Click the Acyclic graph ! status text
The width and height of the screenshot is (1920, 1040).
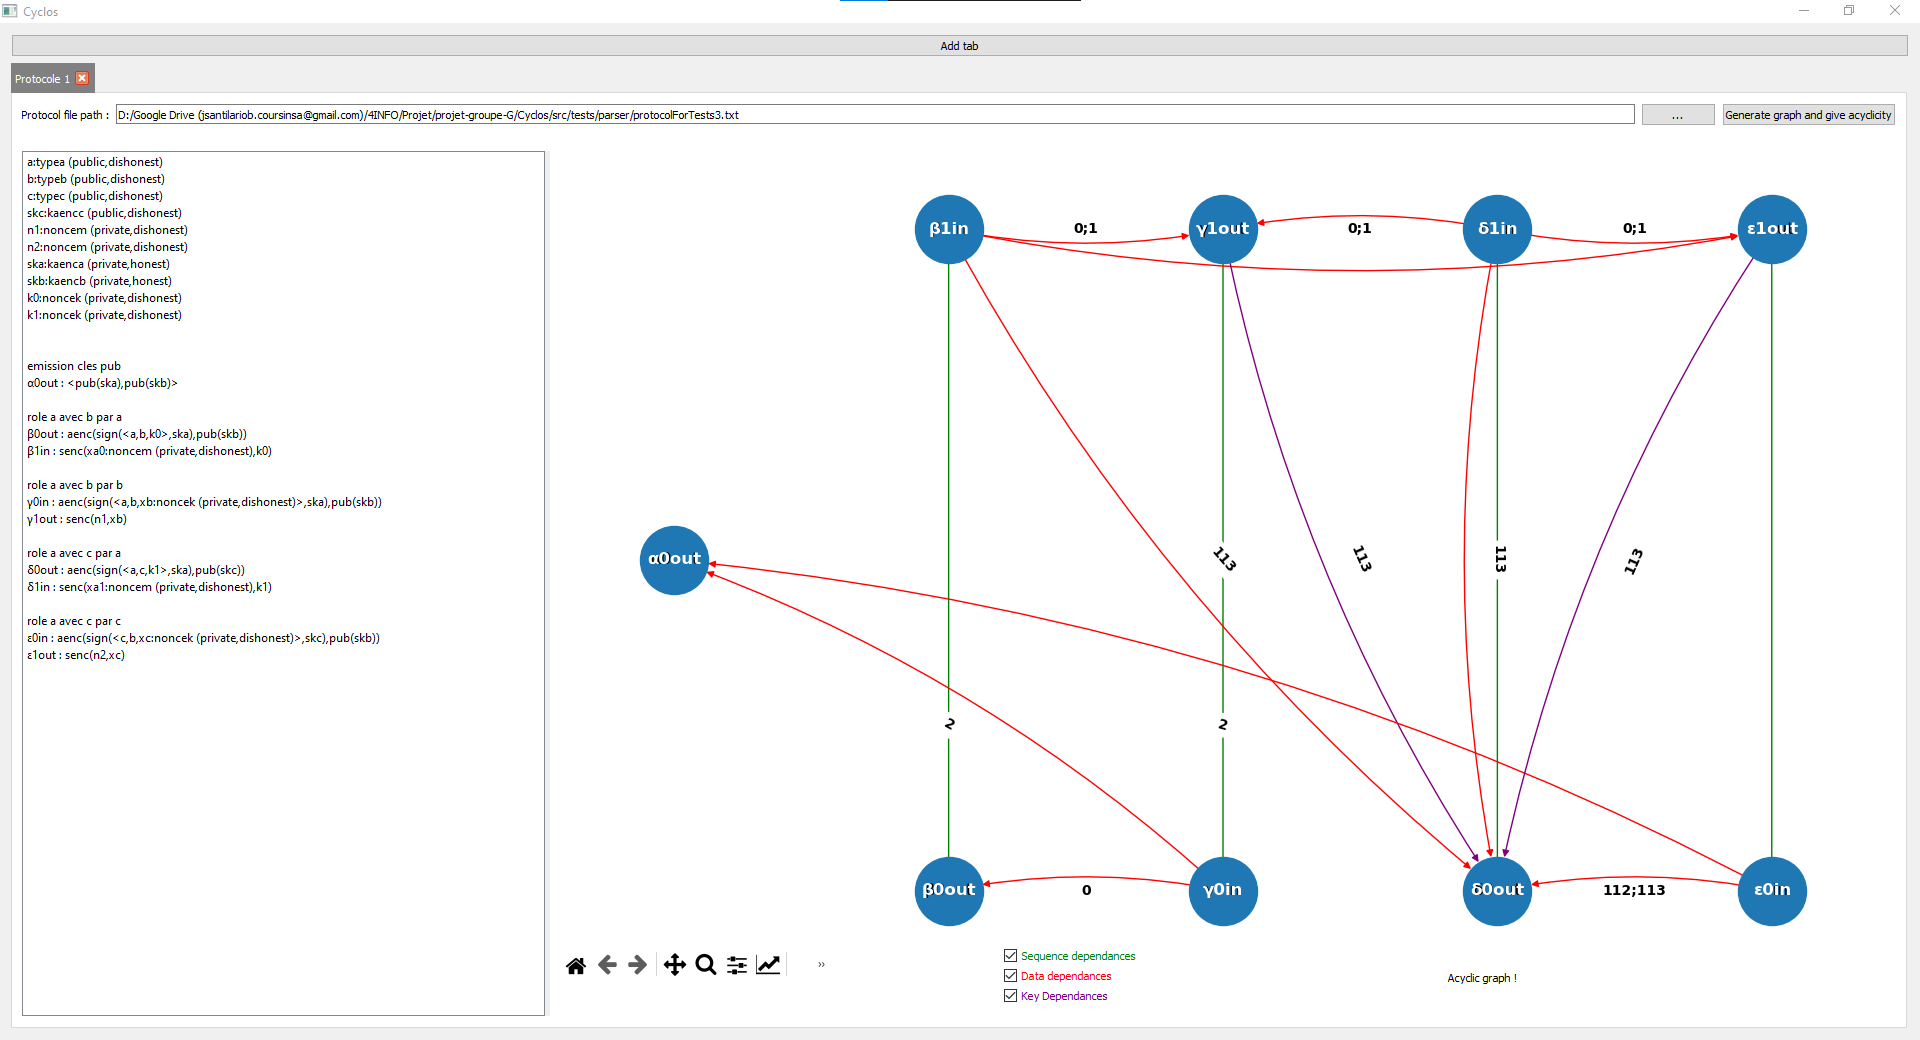click(1482, 978)
